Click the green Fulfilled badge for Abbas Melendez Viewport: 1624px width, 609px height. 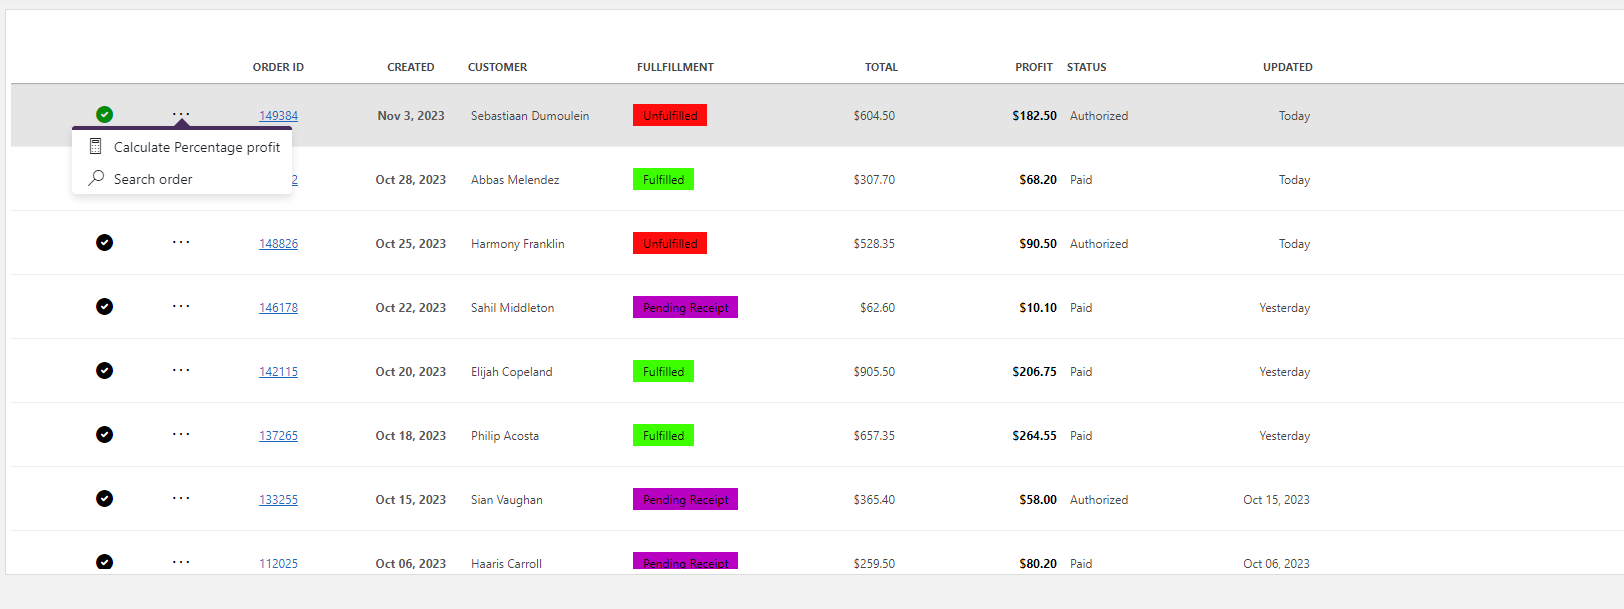click(663, 179)
